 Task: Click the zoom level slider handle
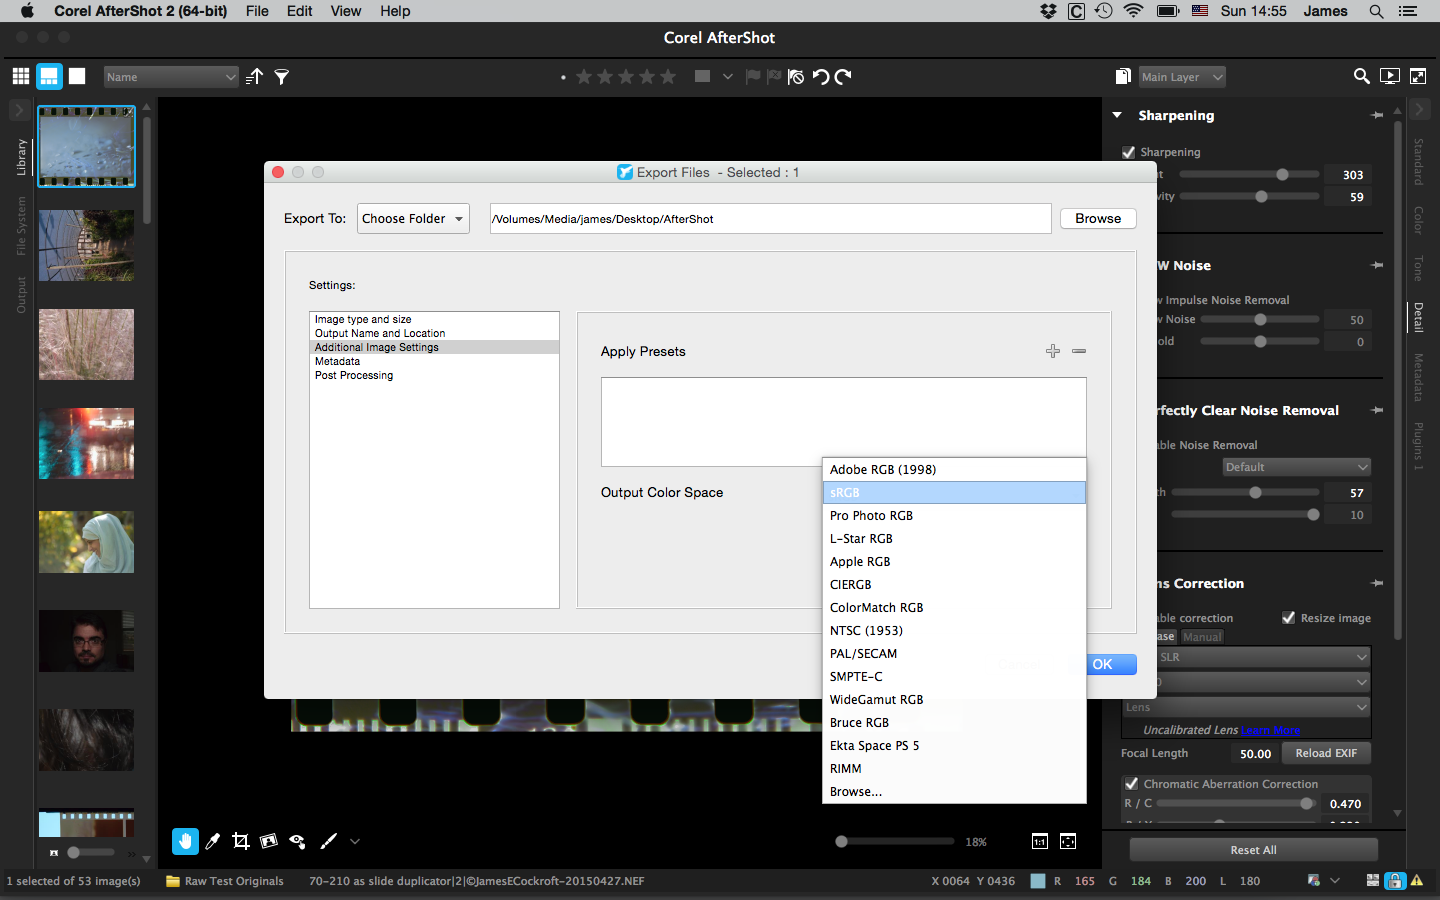pyautogui.click(x=842, y=841)
